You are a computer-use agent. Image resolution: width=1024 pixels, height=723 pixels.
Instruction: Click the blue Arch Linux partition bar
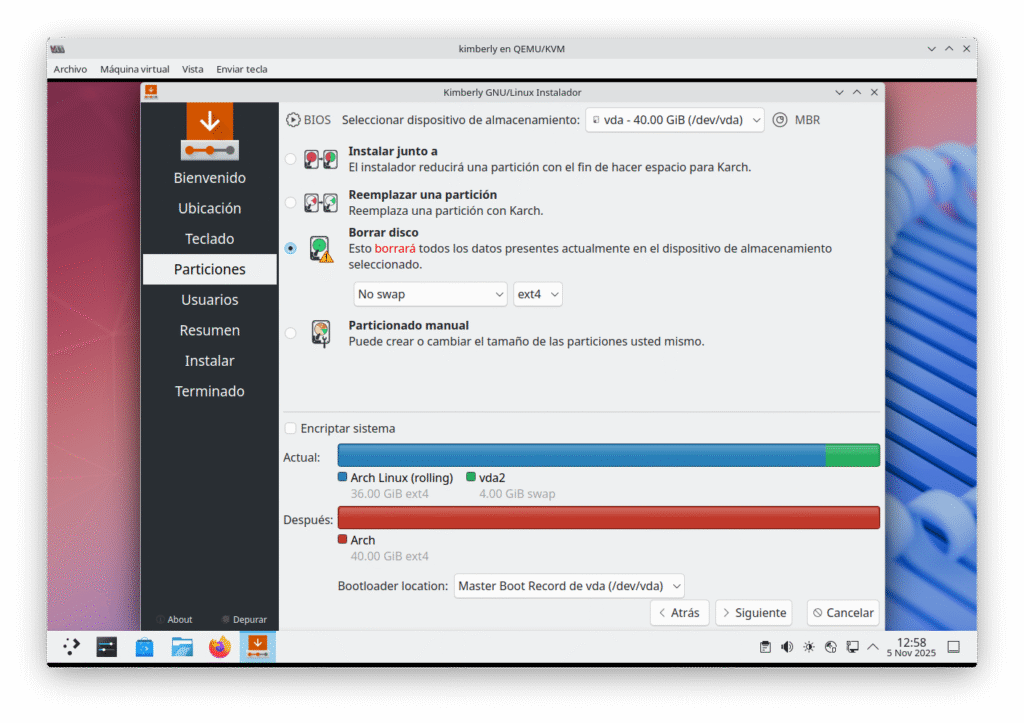[x=581, y=456]
